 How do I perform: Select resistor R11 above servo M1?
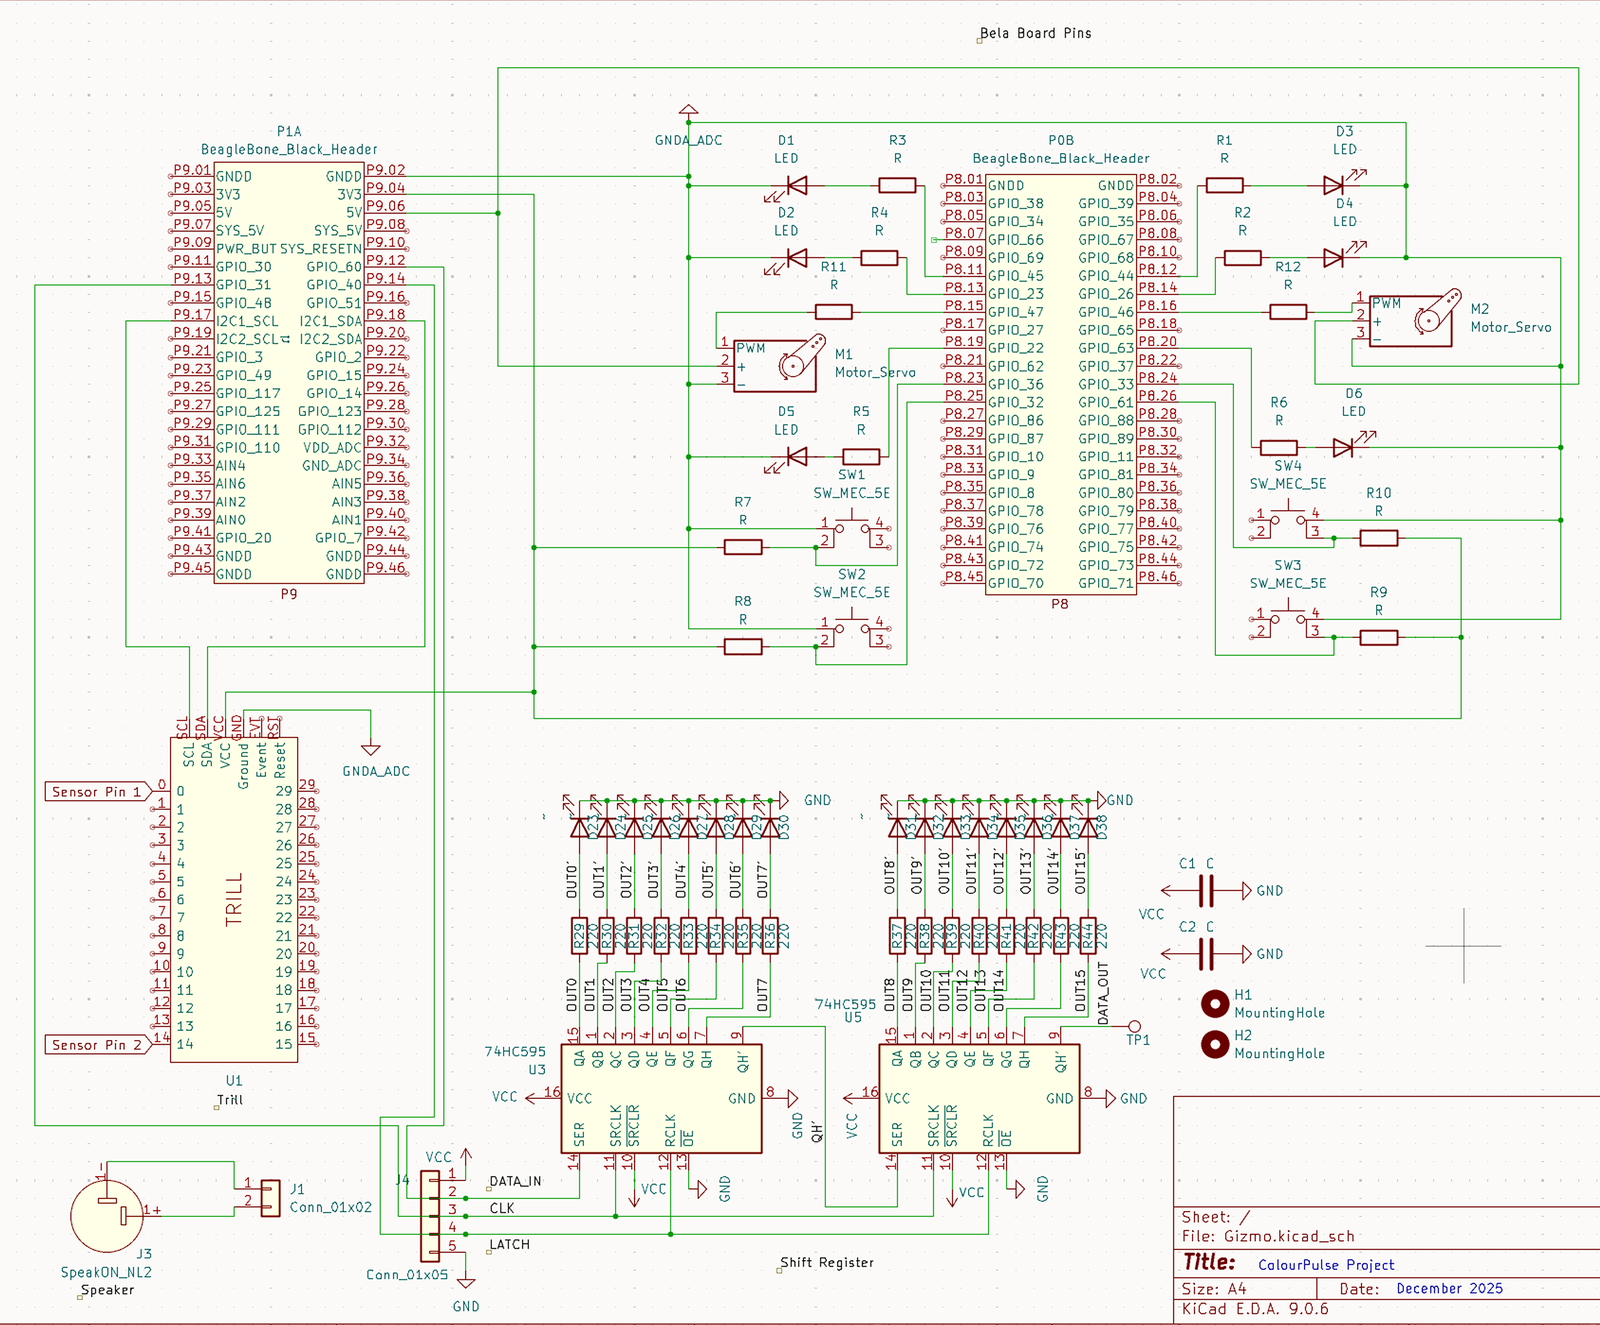(833, 312)
